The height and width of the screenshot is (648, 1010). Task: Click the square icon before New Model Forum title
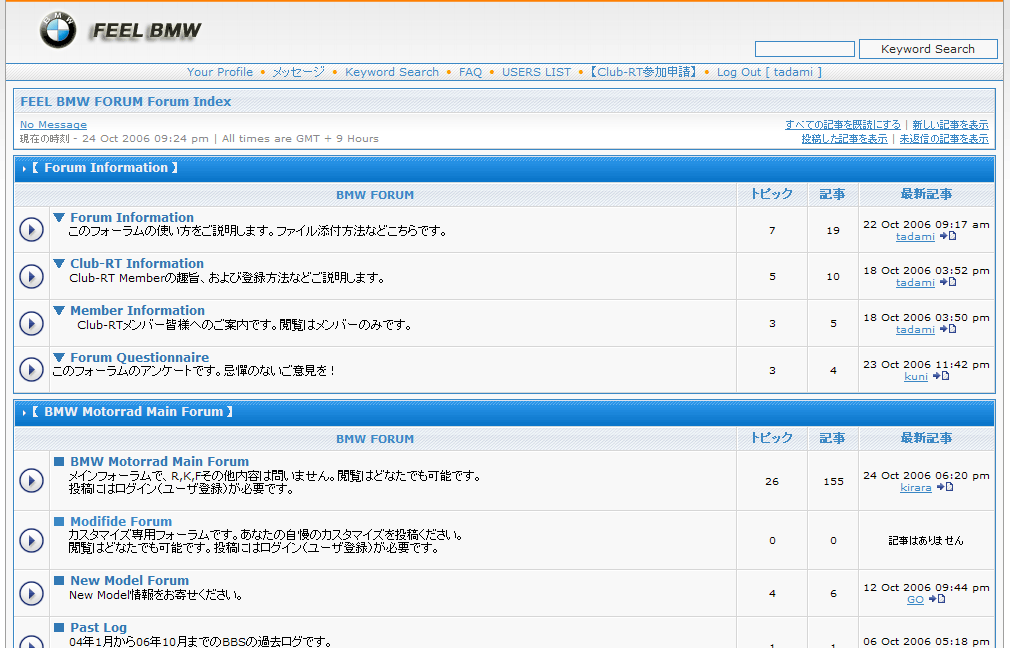[59, 580]
